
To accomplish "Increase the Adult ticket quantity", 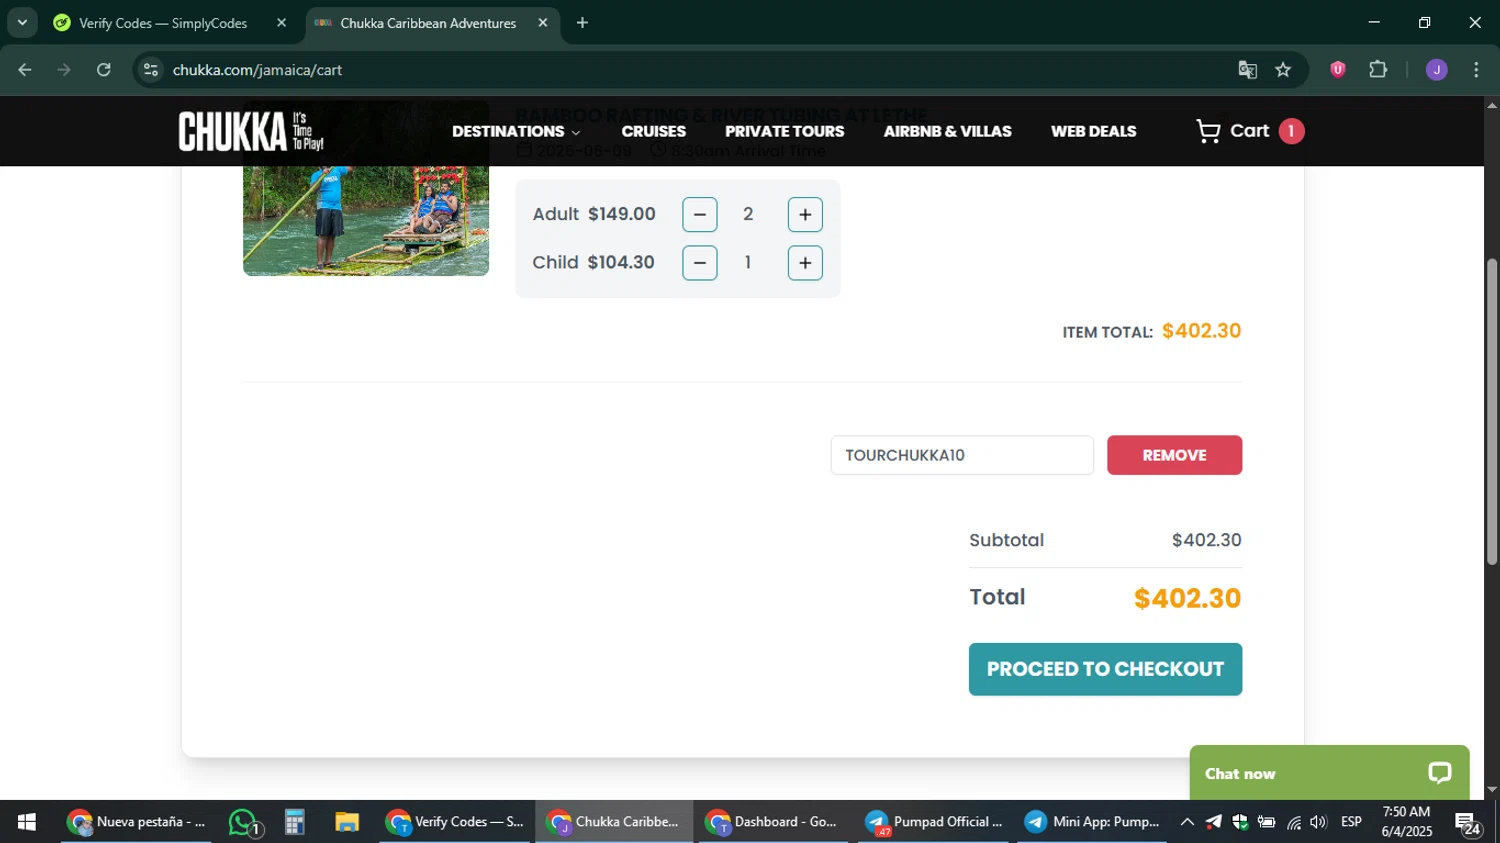I will 805,214.
